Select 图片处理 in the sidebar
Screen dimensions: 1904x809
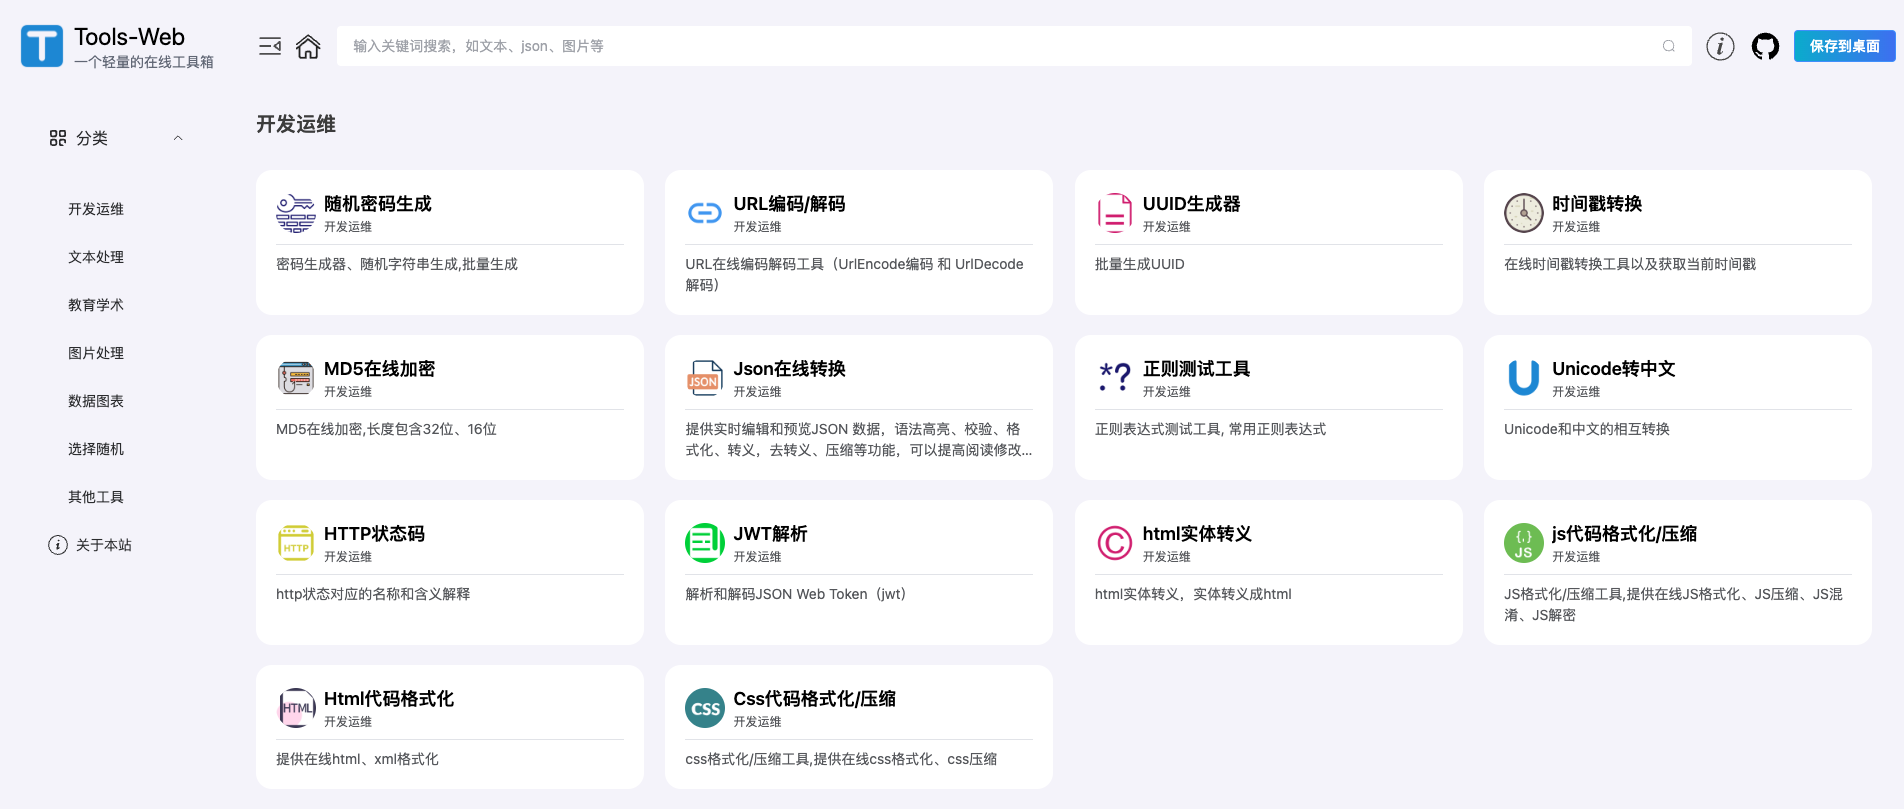tap(96, 353)
